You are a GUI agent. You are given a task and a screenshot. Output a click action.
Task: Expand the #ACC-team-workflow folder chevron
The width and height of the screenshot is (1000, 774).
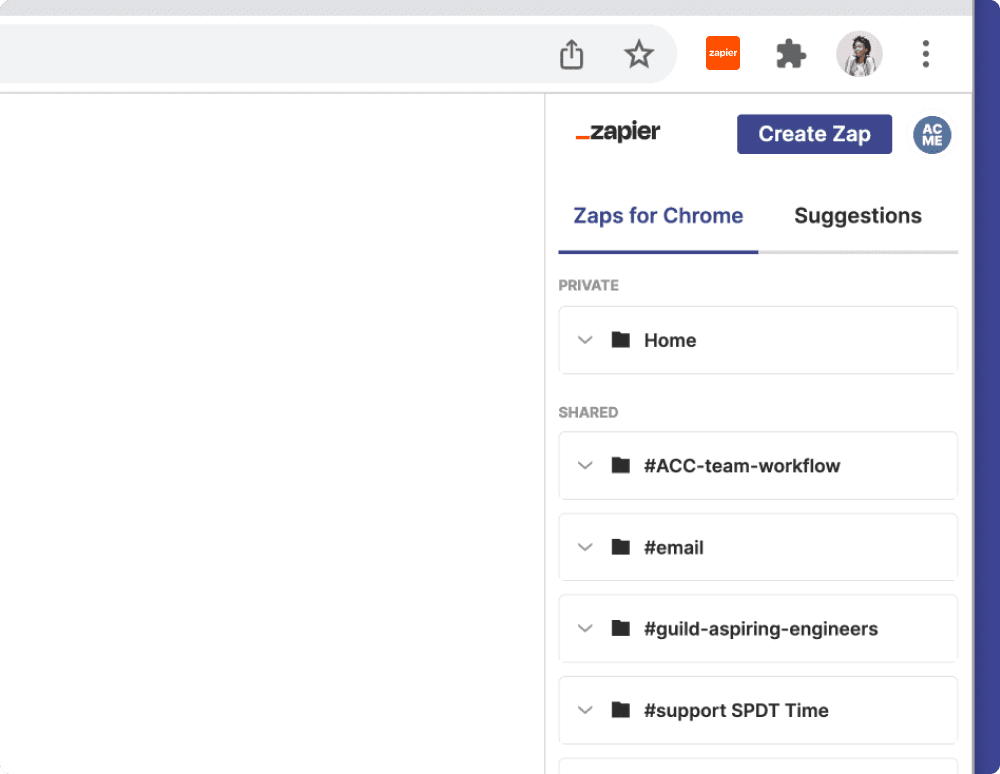click(585, 466)
